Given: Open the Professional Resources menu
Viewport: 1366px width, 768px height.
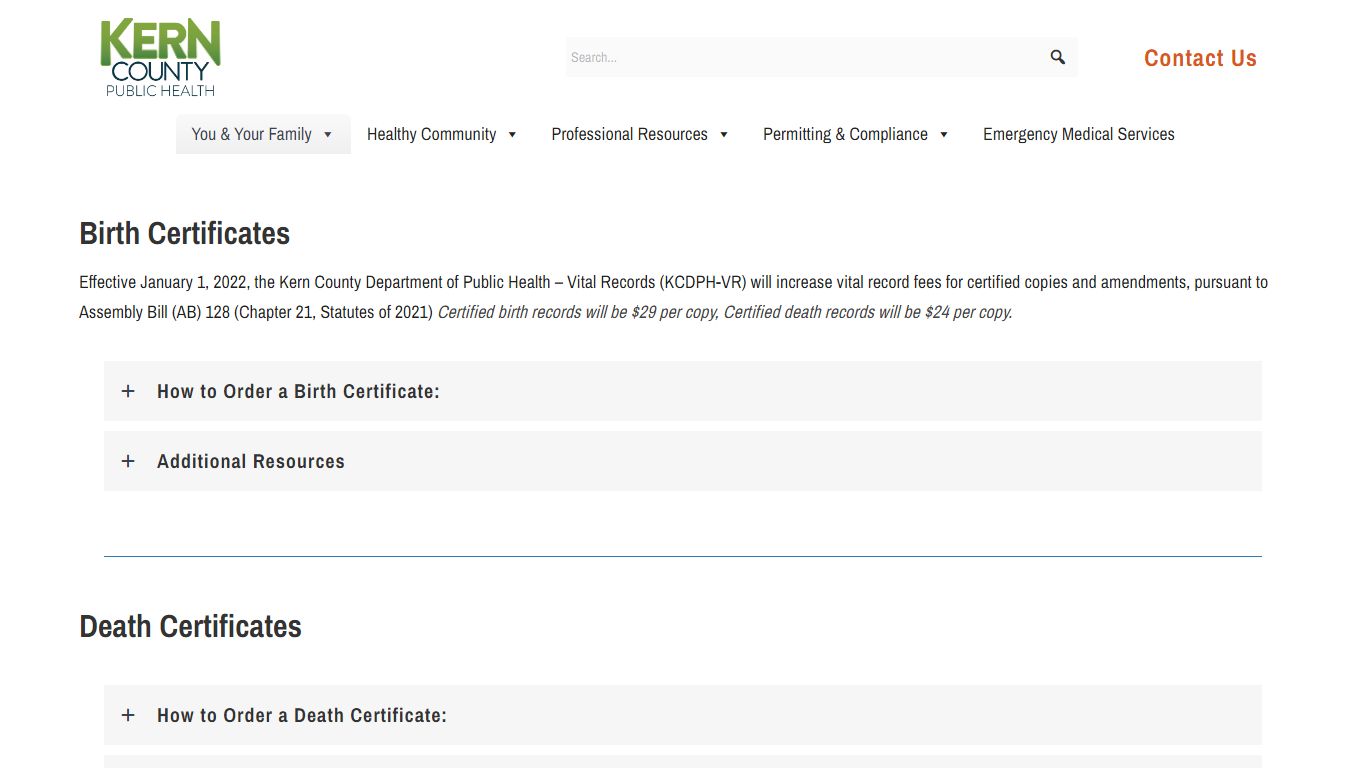Looking at the screenshot, I should coord(640,134).
